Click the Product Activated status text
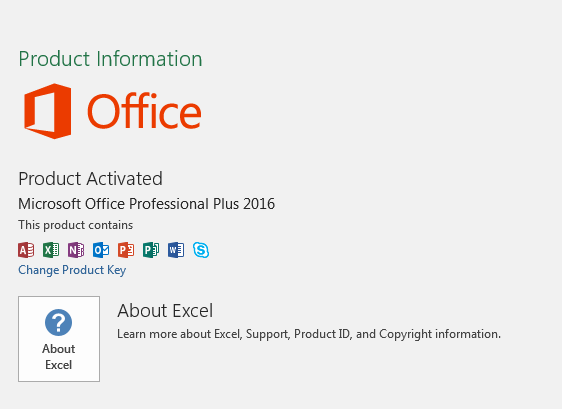Screen dimensions: 562x409 [90, 179]
